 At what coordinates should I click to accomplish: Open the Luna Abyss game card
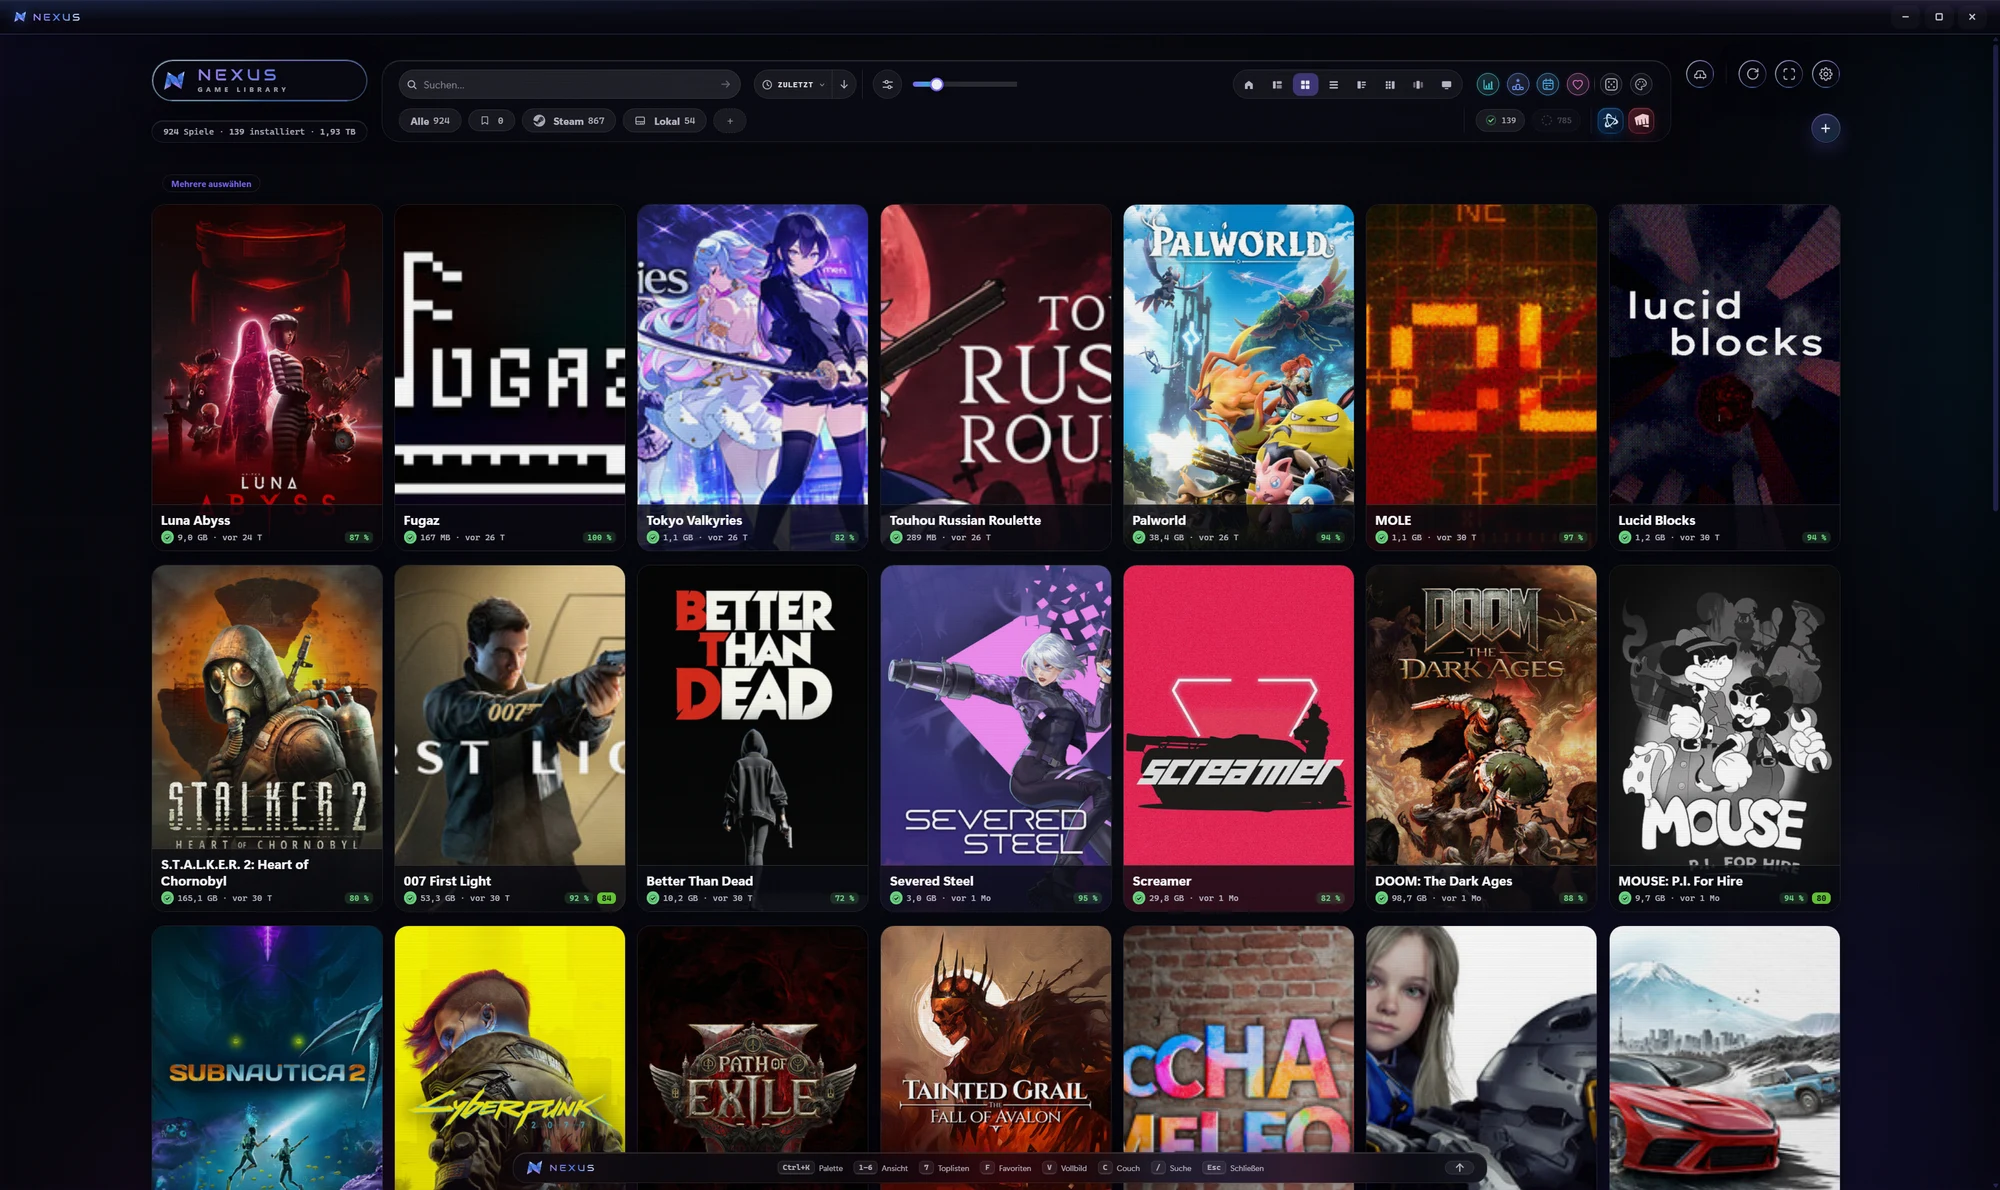(267, 377)
